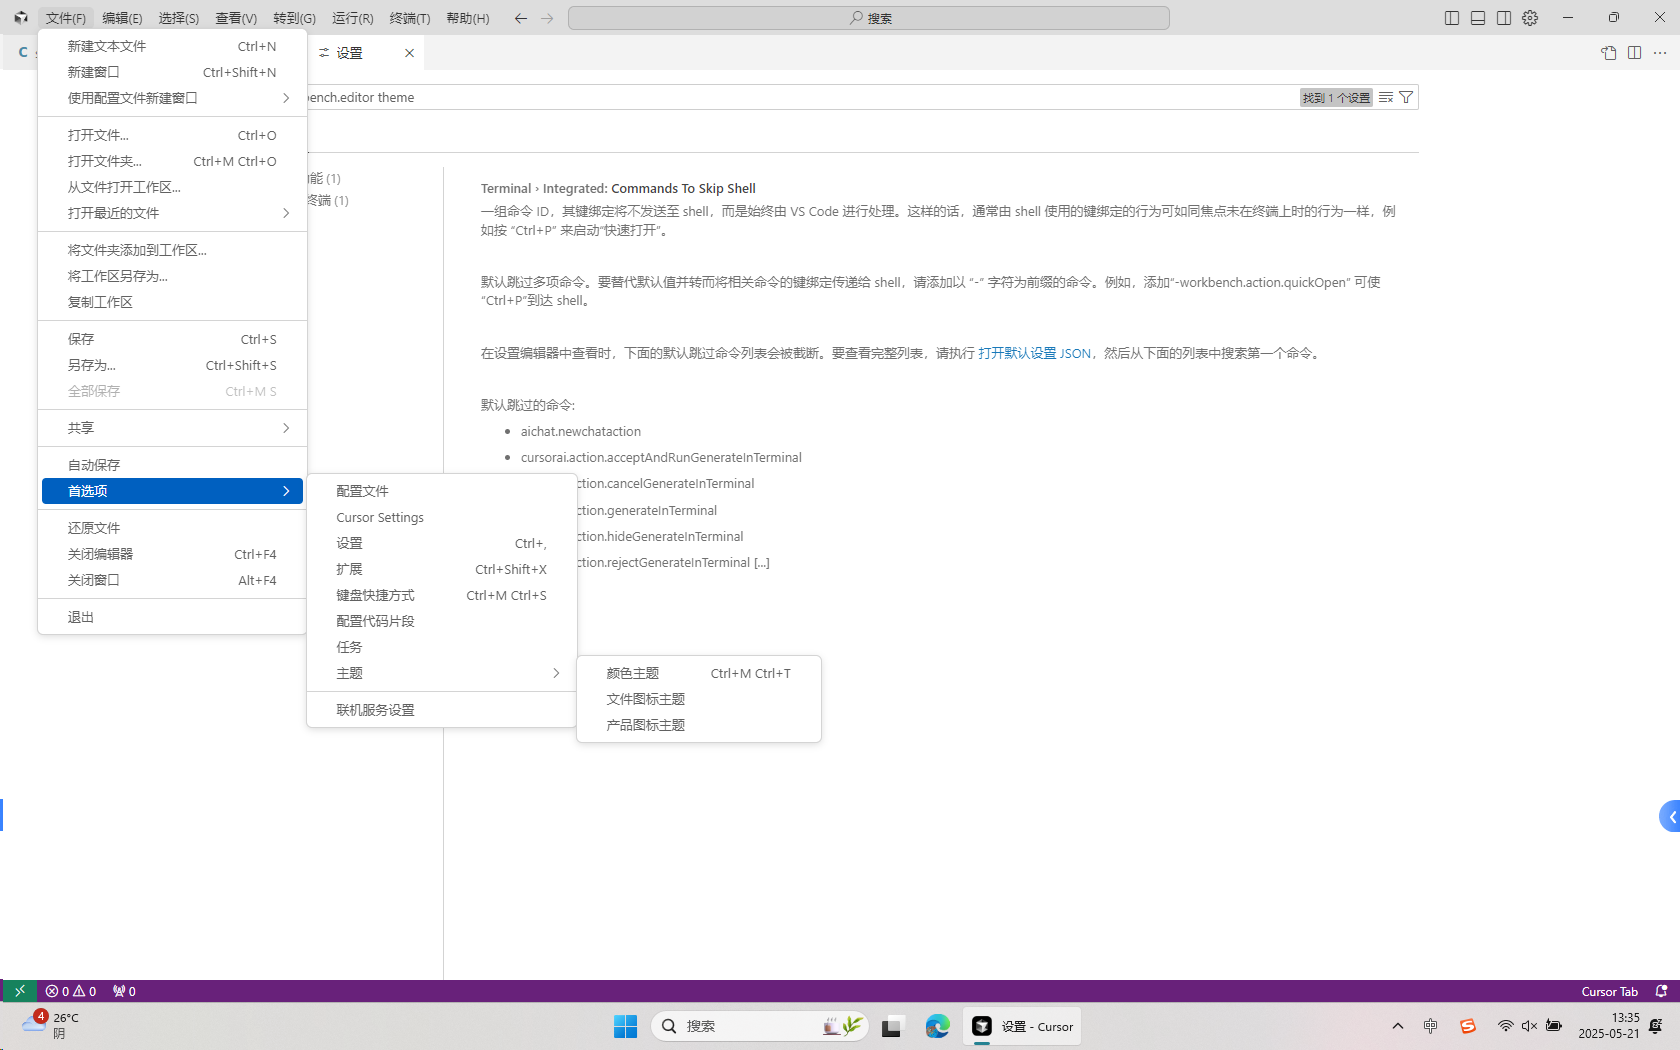The width and height of the screenshot is (1680, 1050).
Task: Toggle the bottom panel visibility
Action: (1477, 17)
